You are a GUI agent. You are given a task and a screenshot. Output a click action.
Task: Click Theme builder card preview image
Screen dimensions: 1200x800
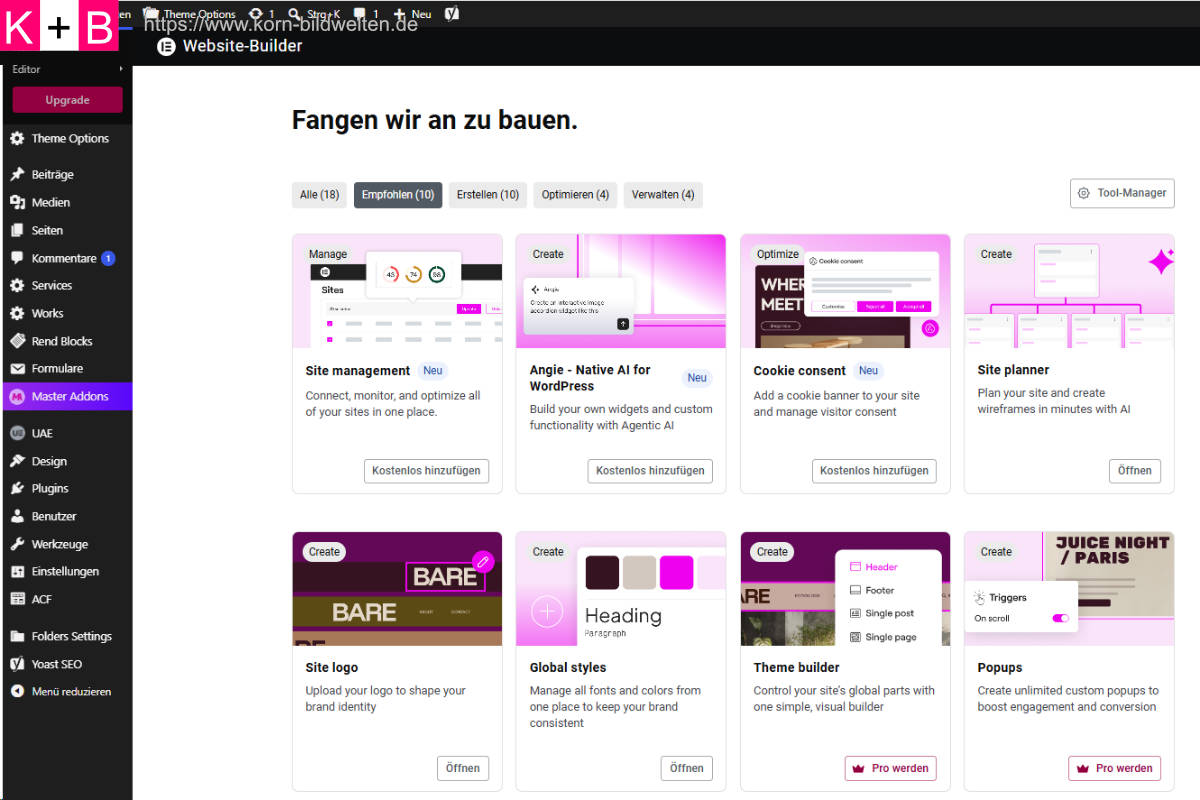point(845,589)
